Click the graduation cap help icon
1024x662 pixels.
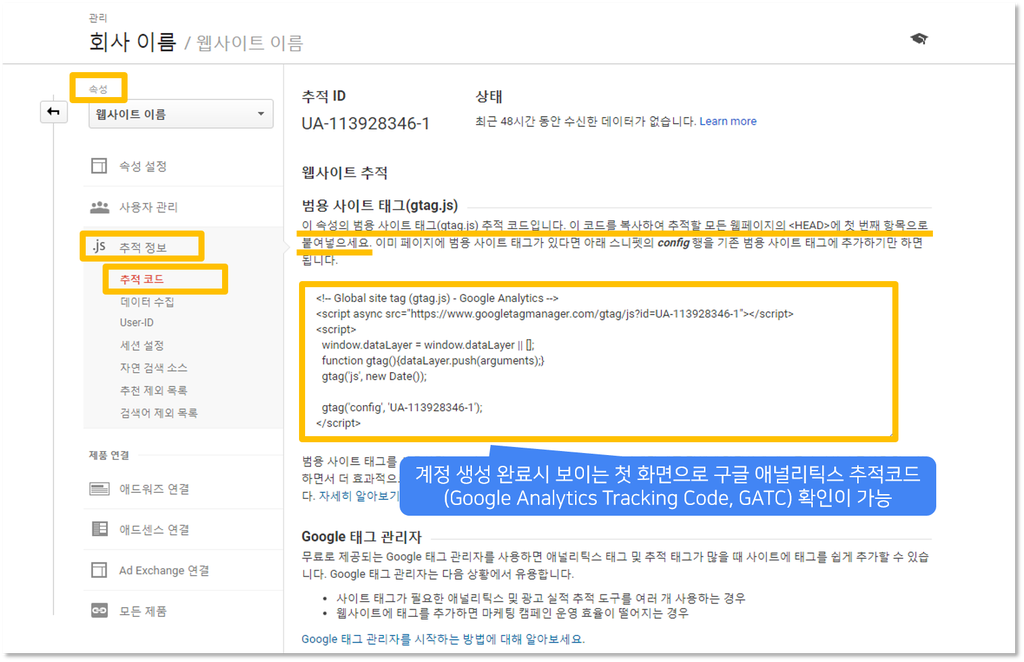(x=919, y=39)
